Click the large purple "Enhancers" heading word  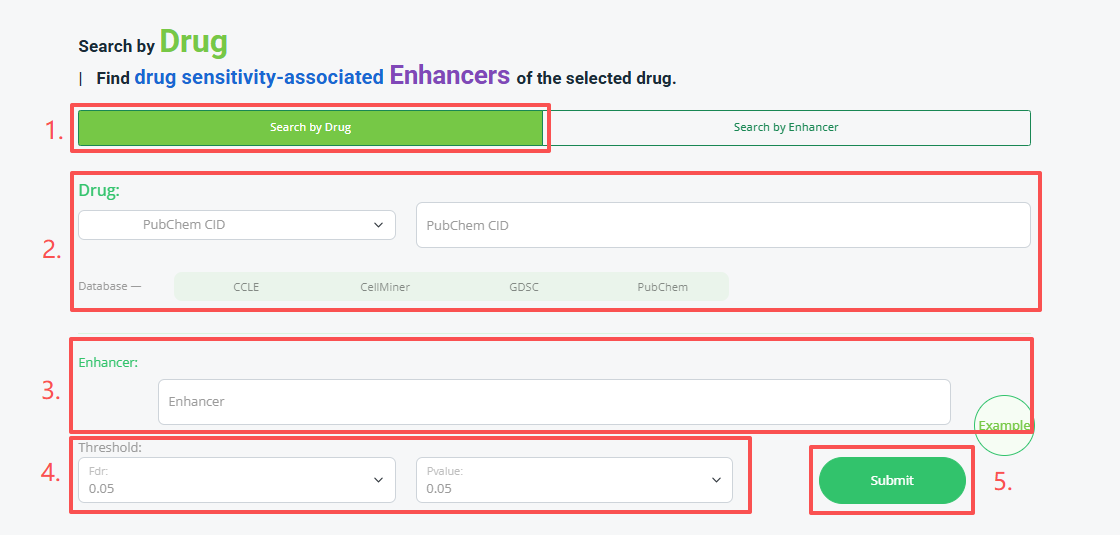(x=450, y=75)
